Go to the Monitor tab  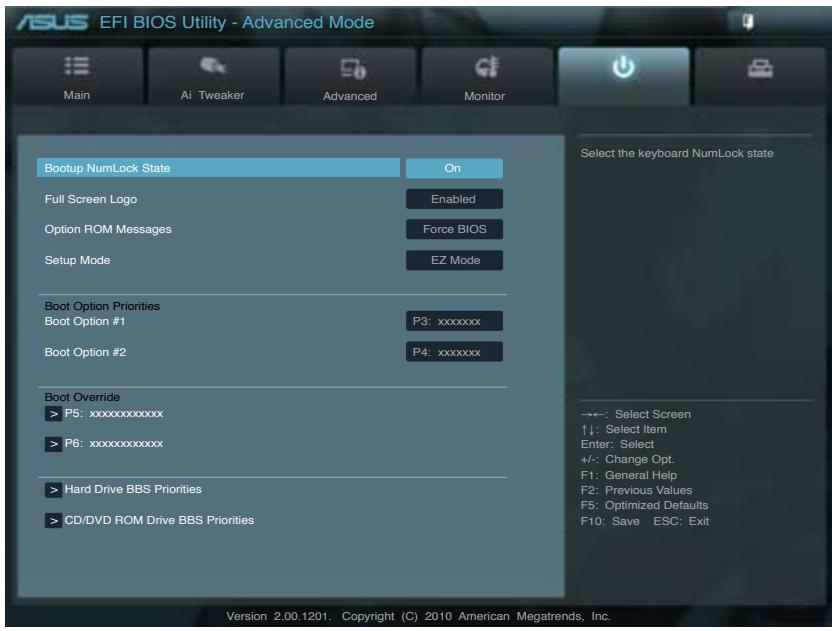click(x=487, y=76)
